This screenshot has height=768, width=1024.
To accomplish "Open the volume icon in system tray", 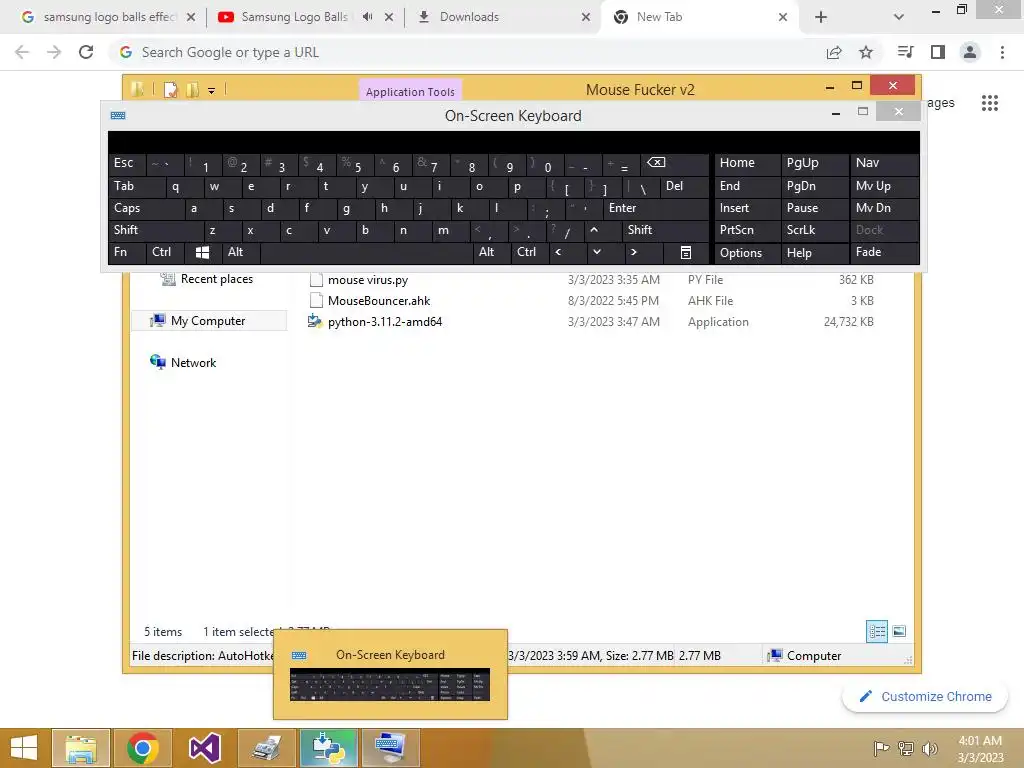I will click(x=929, y=748).
